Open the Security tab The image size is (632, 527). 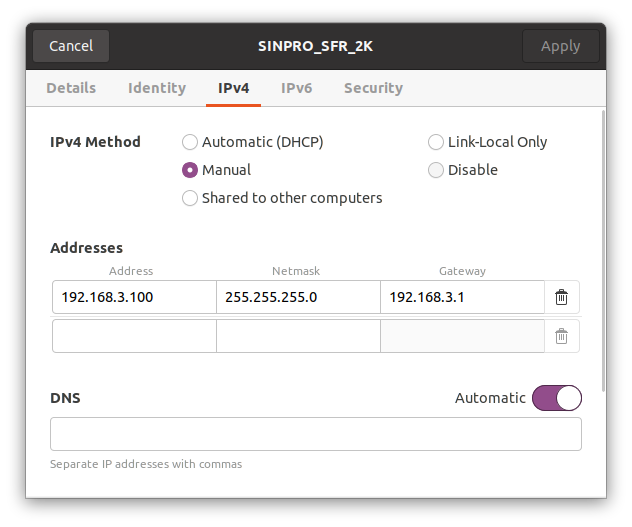(x=373, y=88)
